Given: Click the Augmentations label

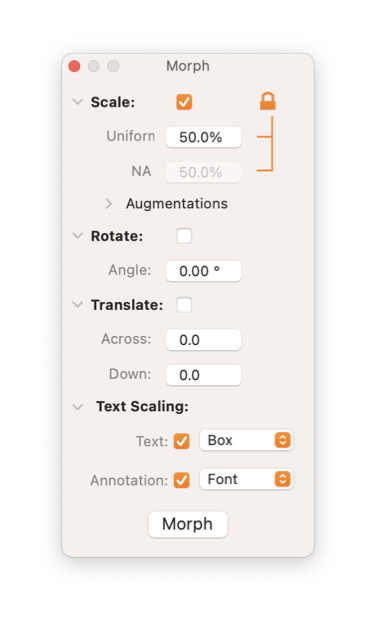Looking at the screenshot, I should point(177,204).
